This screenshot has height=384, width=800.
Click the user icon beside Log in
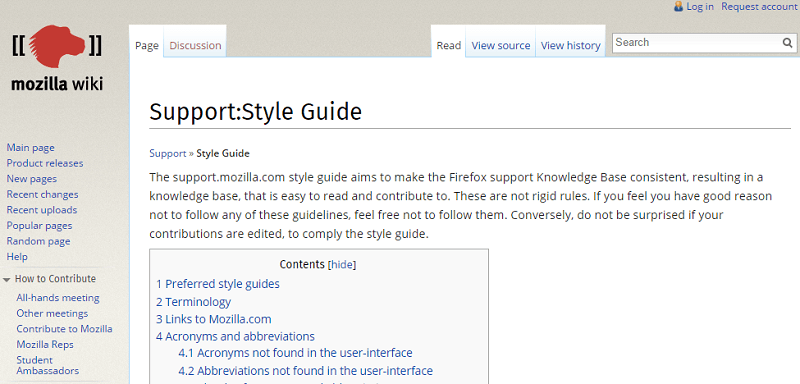pos(678,6)
